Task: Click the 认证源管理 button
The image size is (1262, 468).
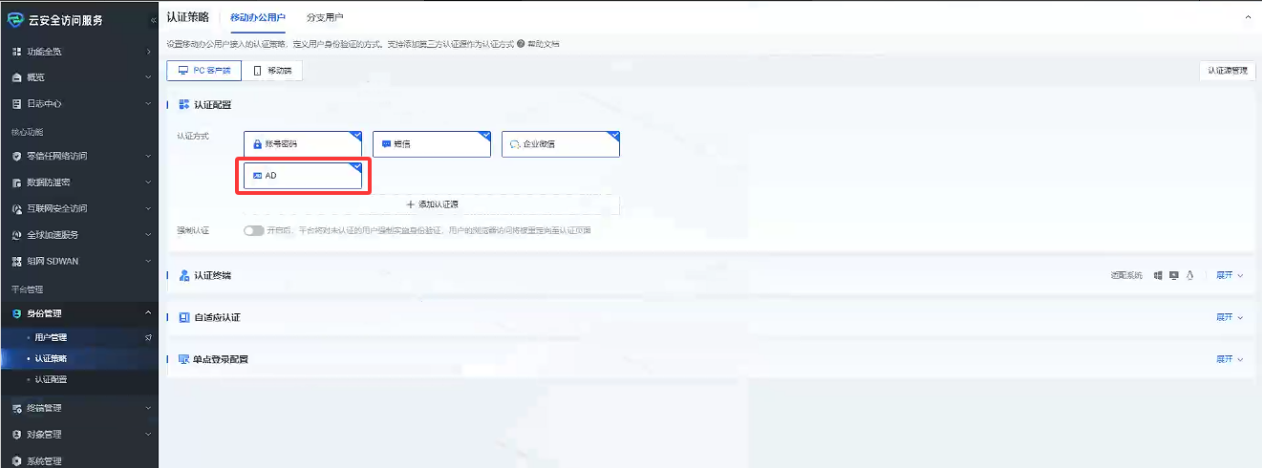Action: [1226, 71]
